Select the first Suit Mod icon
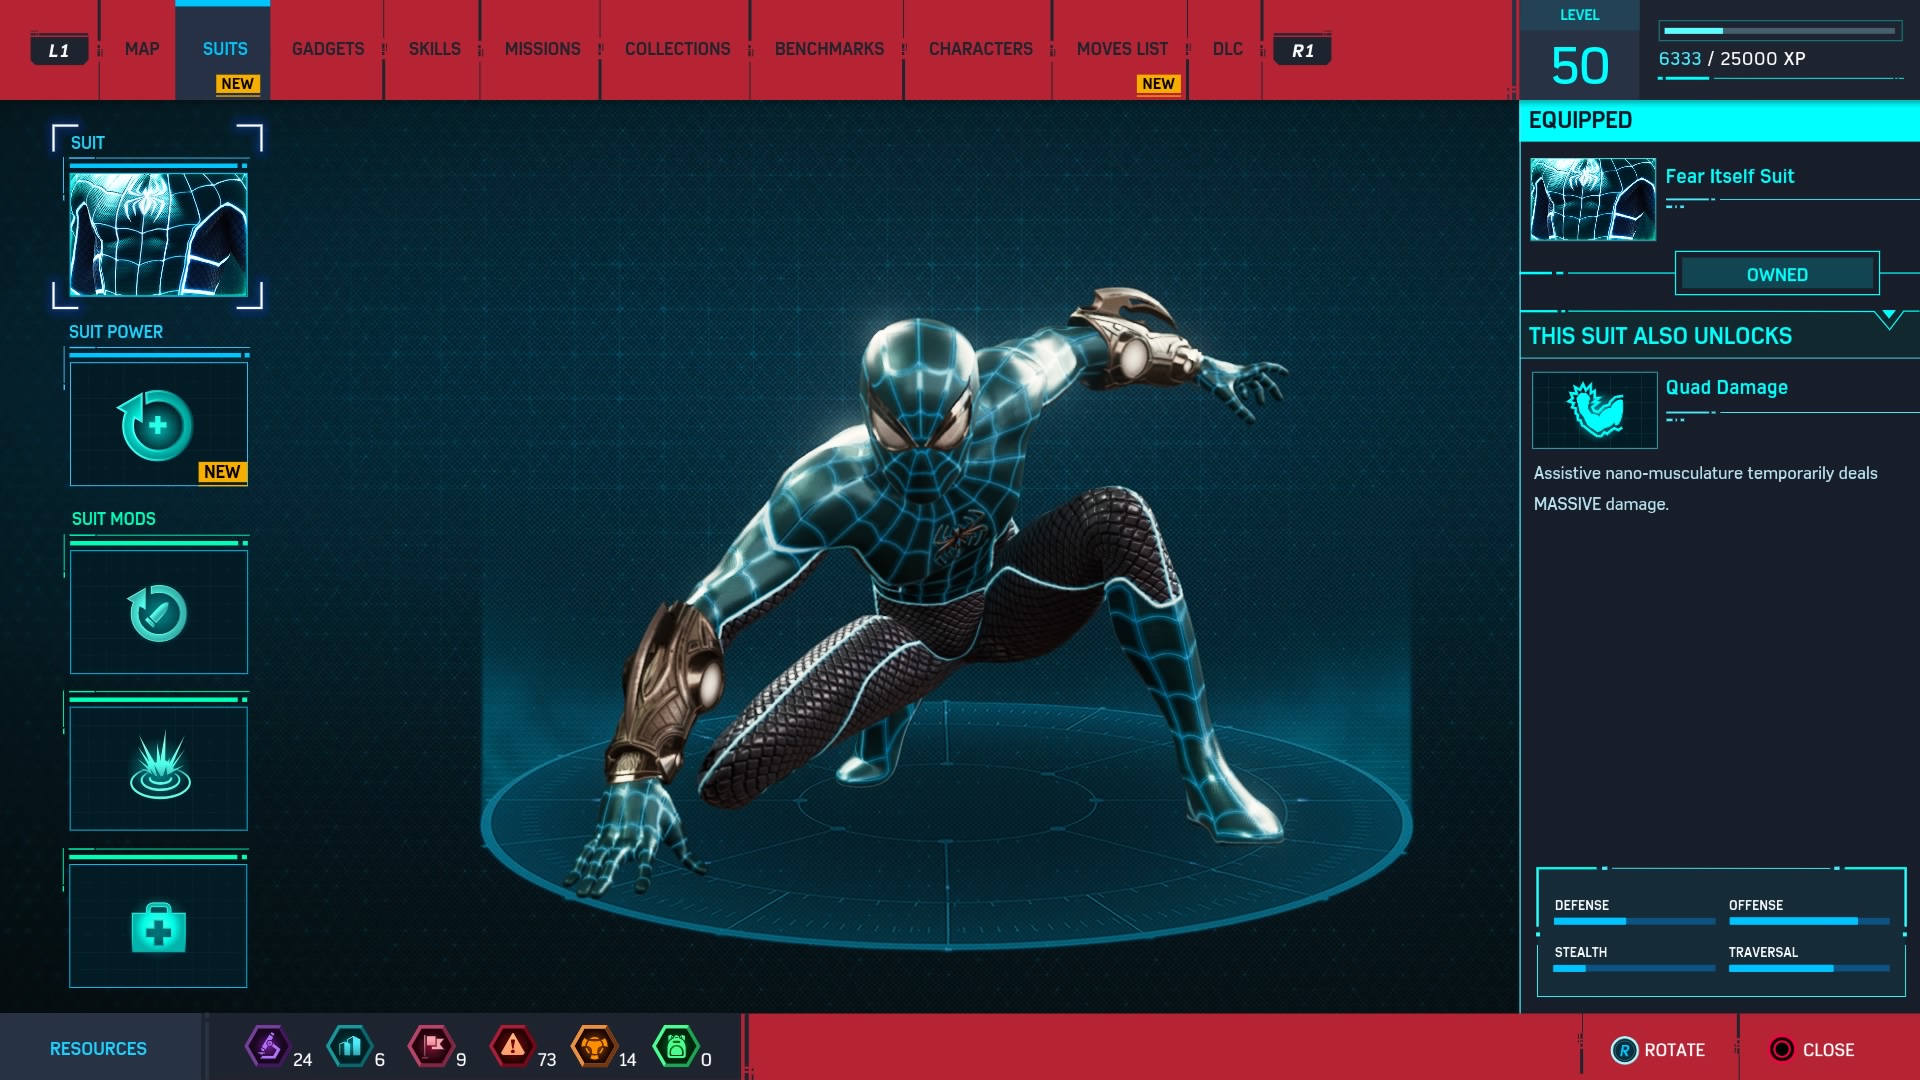This screenshot has height=1080, width=1920. pyautogui.click(x=157, y=608)
